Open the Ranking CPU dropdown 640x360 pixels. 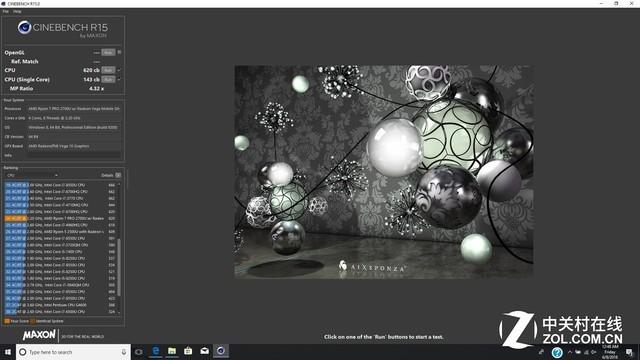(32, 175)
